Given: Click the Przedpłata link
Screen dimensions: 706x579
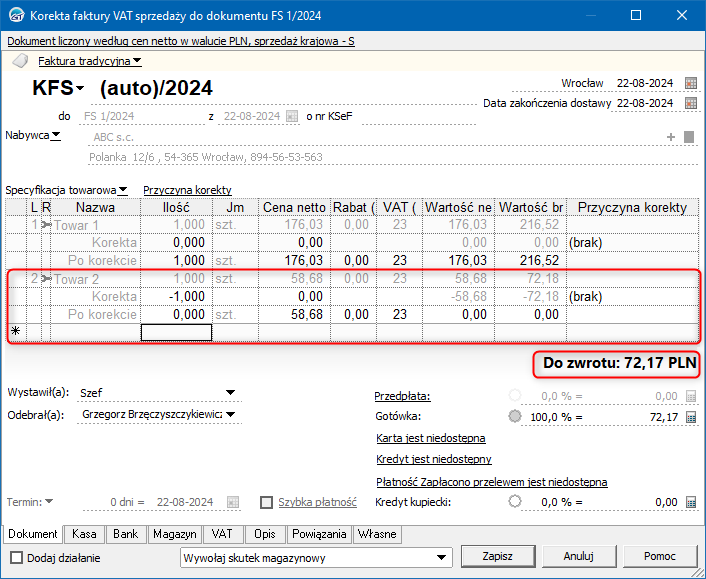Looking at the screenshot, I should [403, 396].
